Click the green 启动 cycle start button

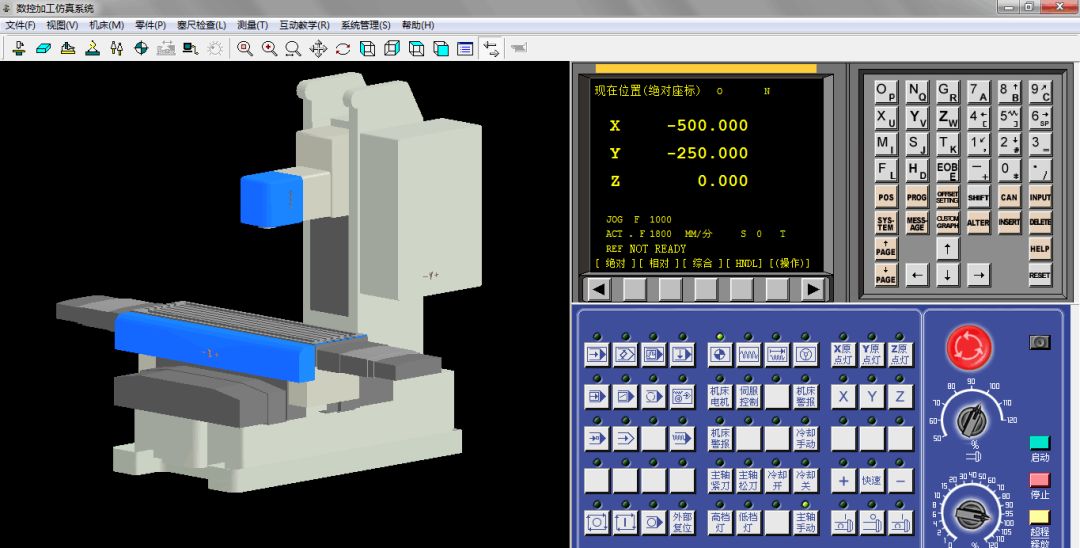[x=1039, y=443]
